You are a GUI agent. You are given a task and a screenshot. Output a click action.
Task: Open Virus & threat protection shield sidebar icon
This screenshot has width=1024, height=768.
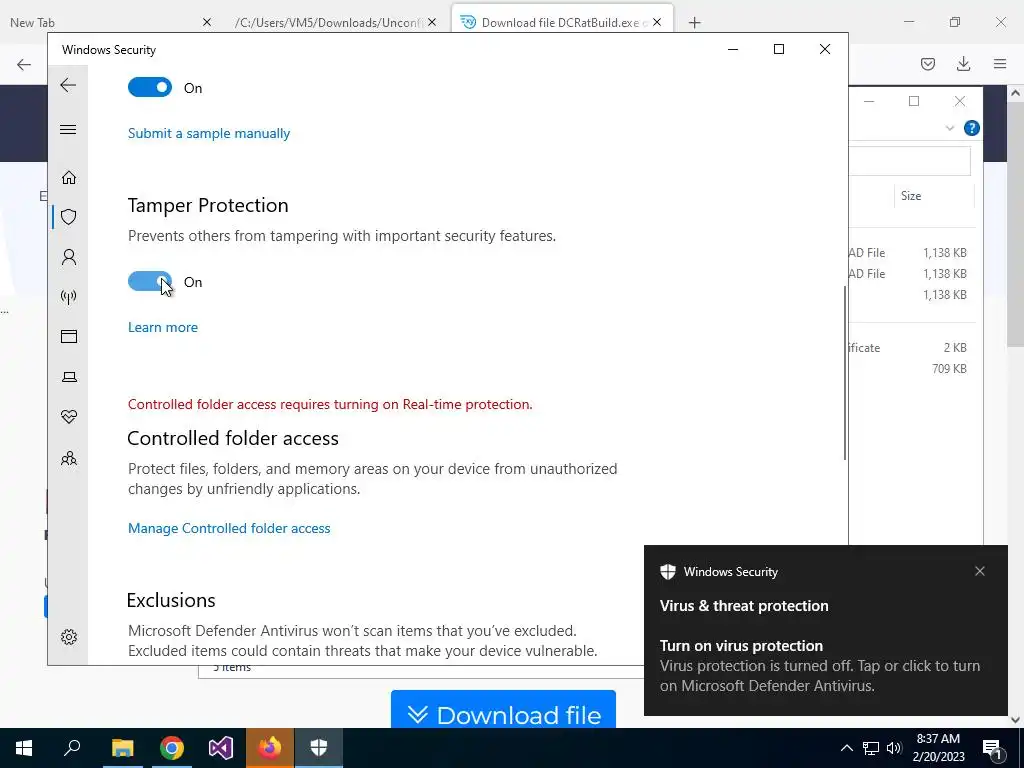pyautogui.click(x=69, y=217)
